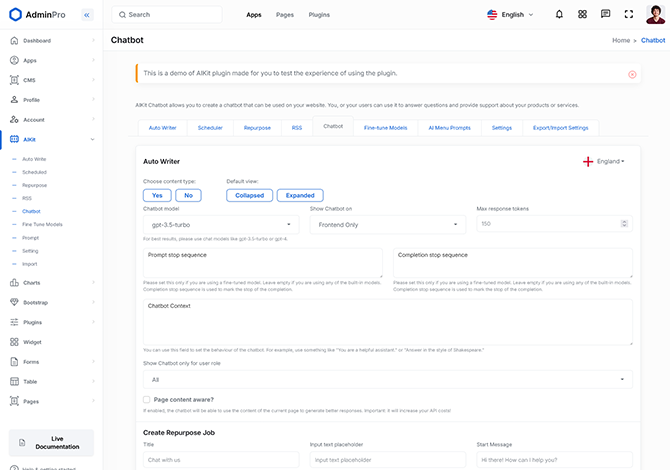The width and height of the screenshot is (670, 470).
Task: Go to Home breadcrumb link
Action: click(621, 41)
